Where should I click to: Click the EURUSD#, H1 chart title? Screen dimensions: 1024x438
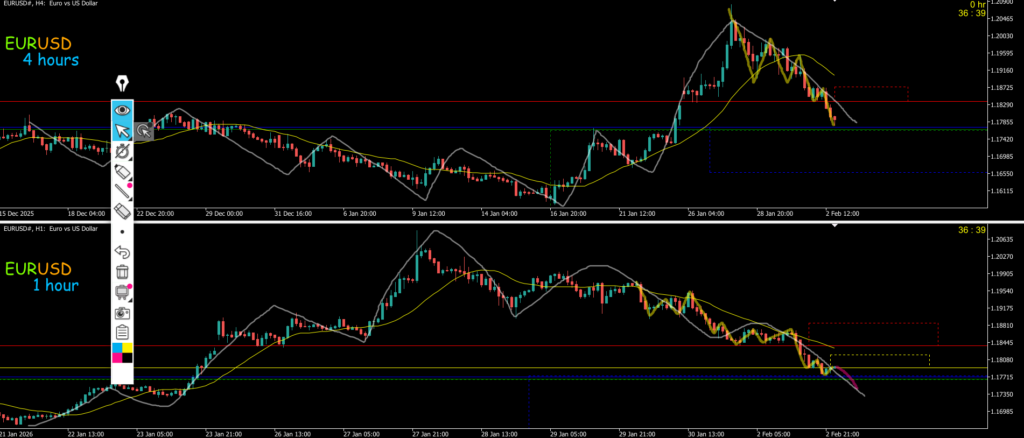[50, 229]
